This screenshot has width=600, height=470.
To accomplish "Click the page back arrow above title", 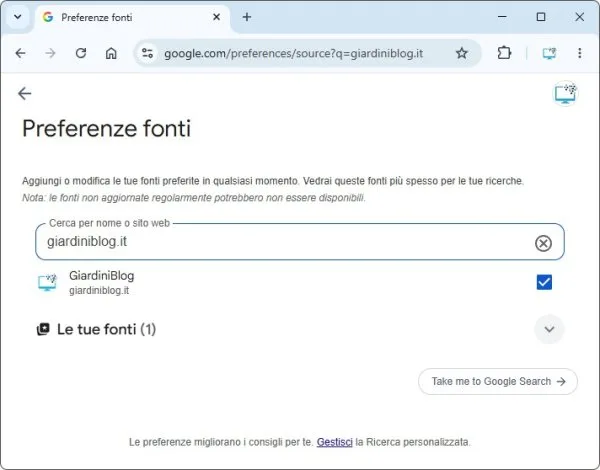I will tap(24, 93).
